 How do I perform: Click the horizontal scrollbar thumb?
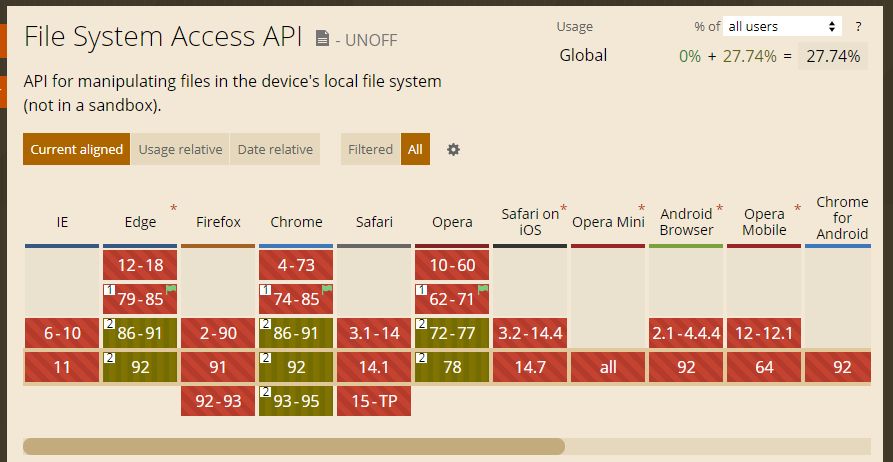[294, 446]
